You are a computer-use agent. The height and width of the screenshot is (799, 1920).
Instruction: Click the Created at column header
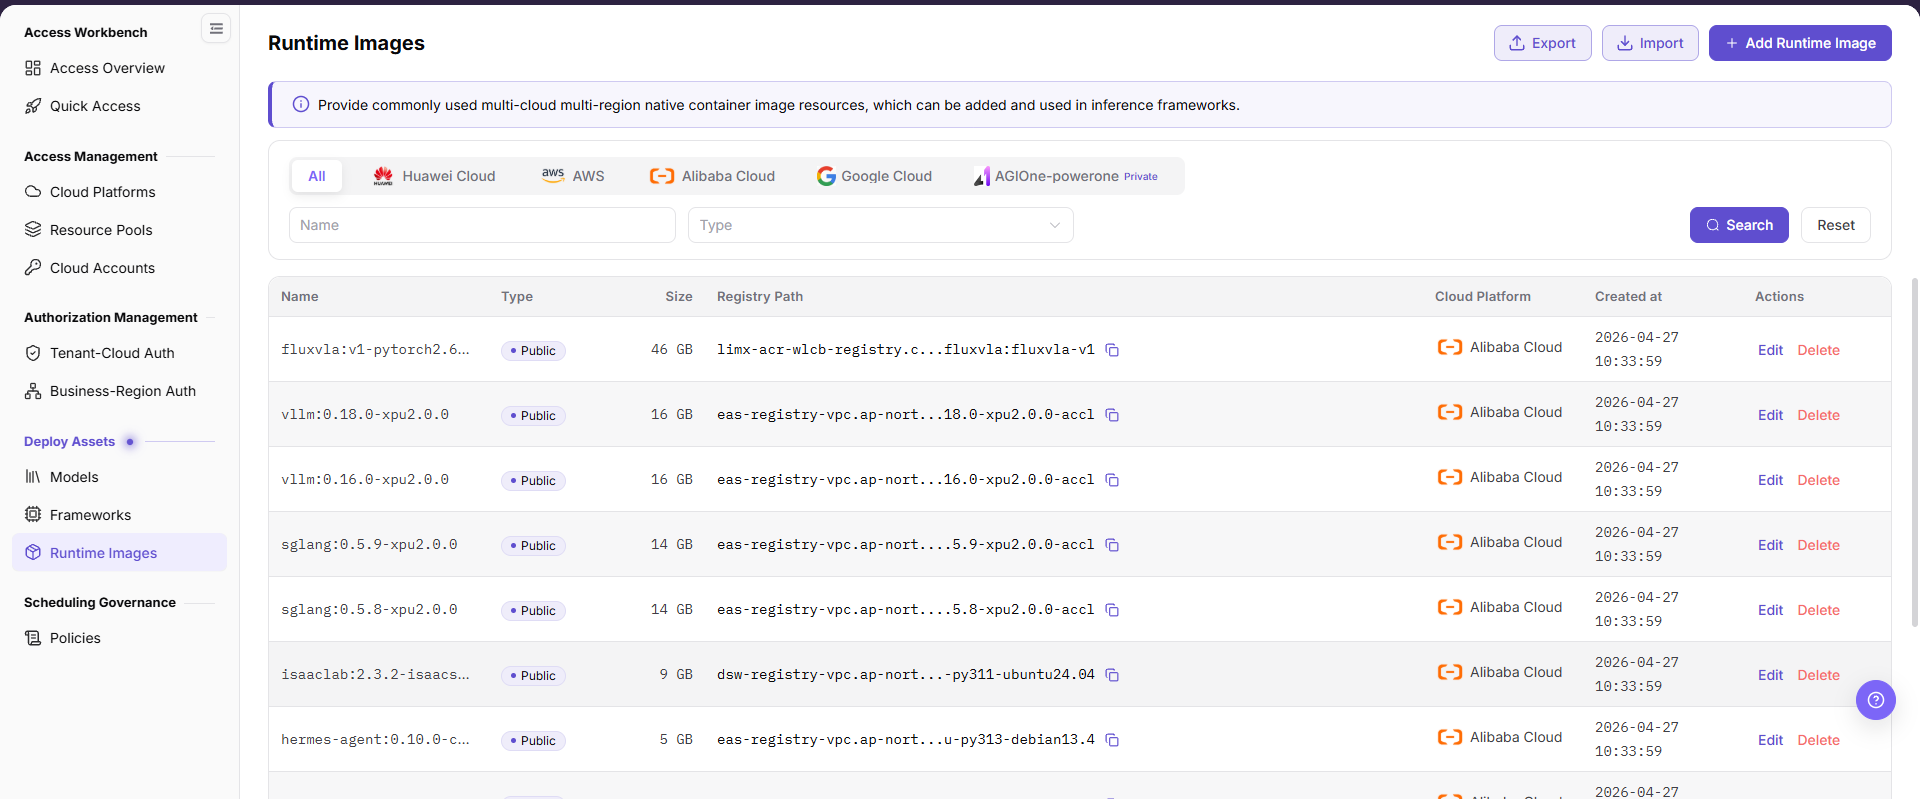point(1628,296)
